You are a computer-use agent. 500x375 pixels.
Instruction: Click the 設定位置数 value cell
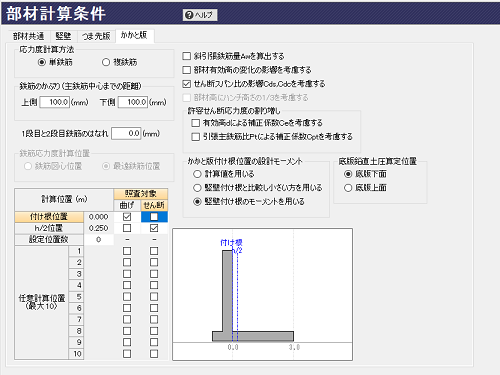[x=99, y=240]
